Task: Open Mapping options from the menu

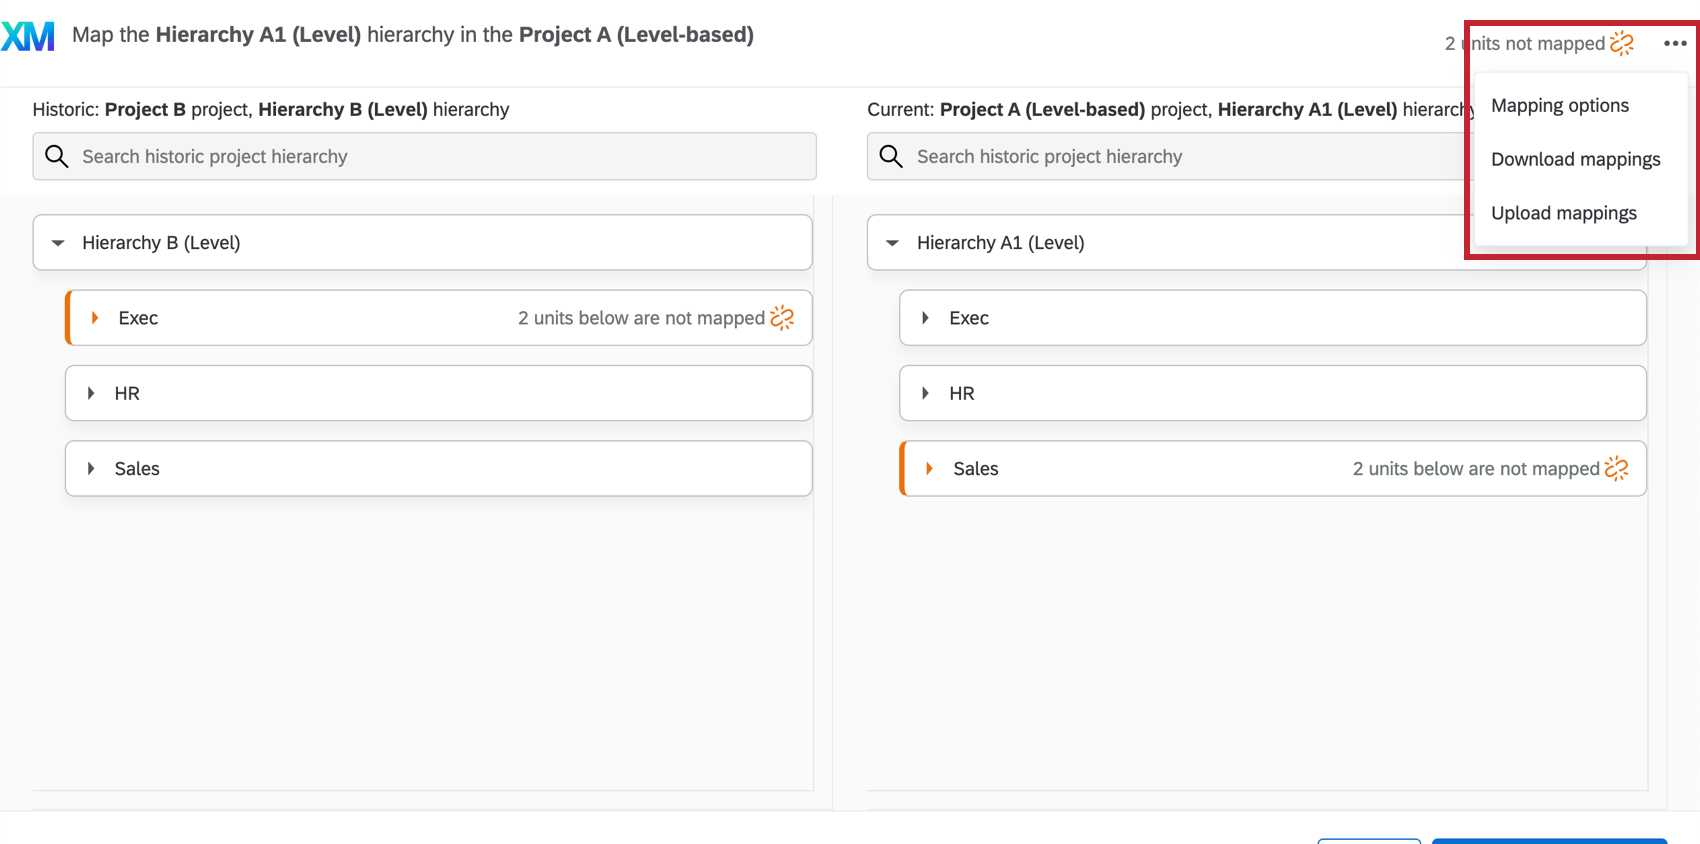Action: click(x=1559, y=105)
